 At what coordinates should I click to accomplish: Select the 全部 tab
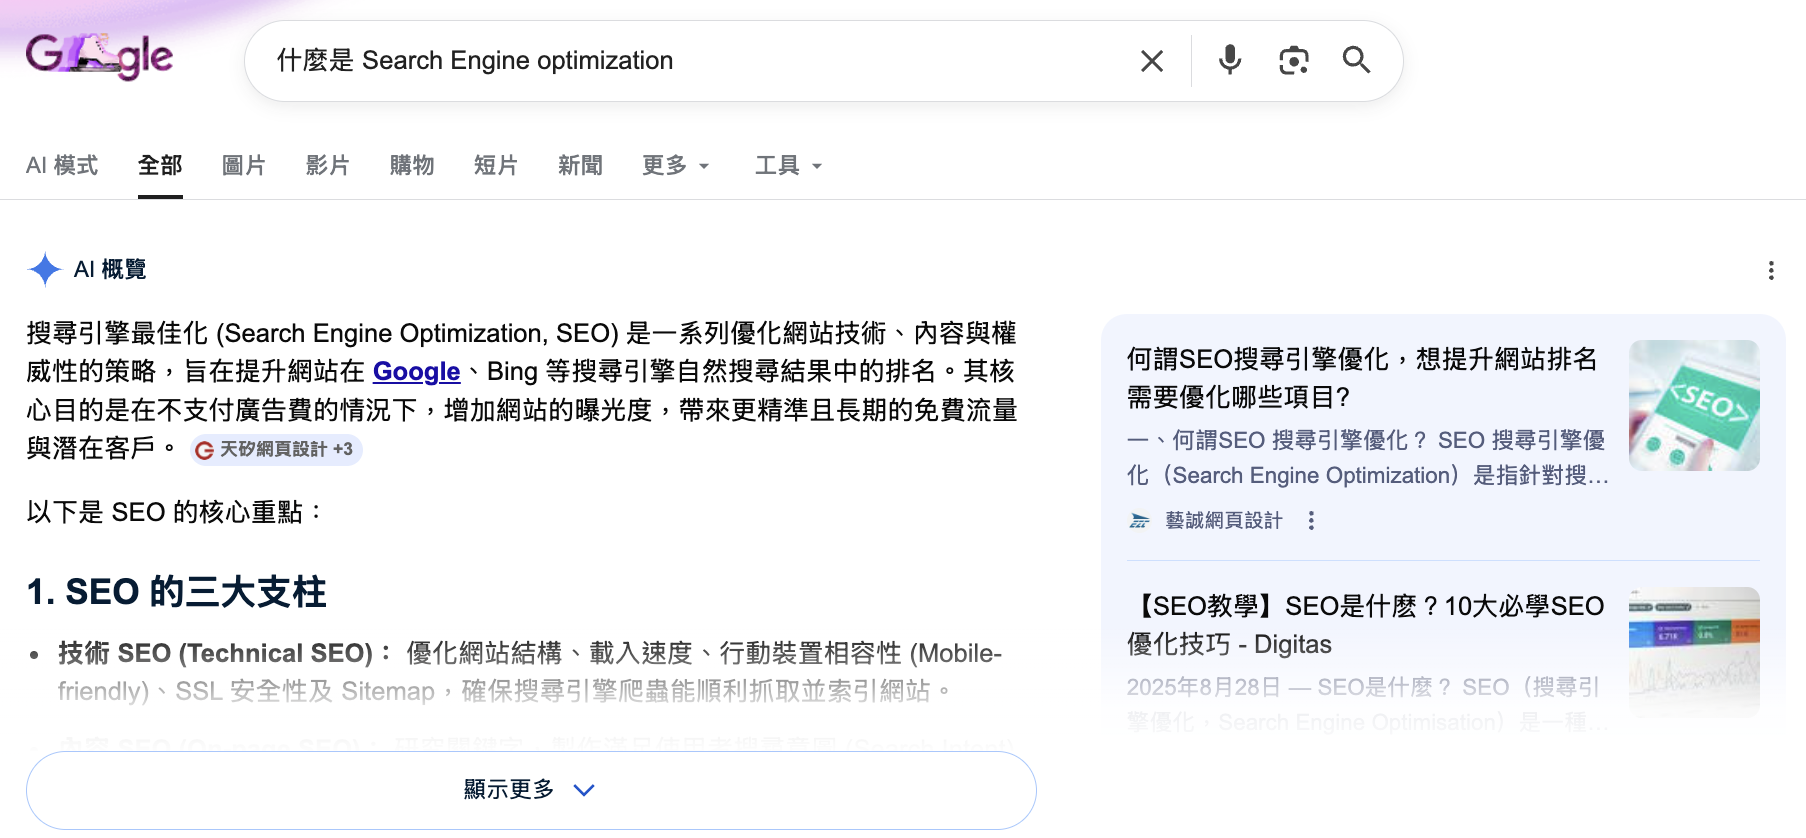(160, 165)
